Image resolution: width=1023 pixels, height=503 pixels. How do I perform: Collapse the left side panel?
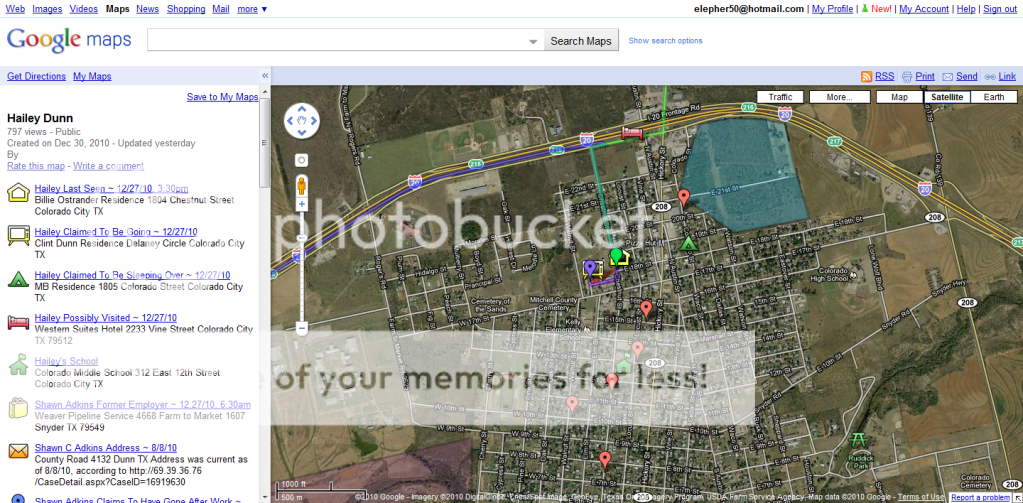[265, 76]
